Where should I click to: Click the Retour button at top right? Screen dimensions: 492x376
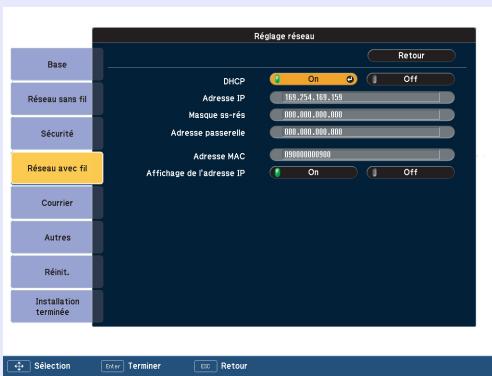click(411, 55)
